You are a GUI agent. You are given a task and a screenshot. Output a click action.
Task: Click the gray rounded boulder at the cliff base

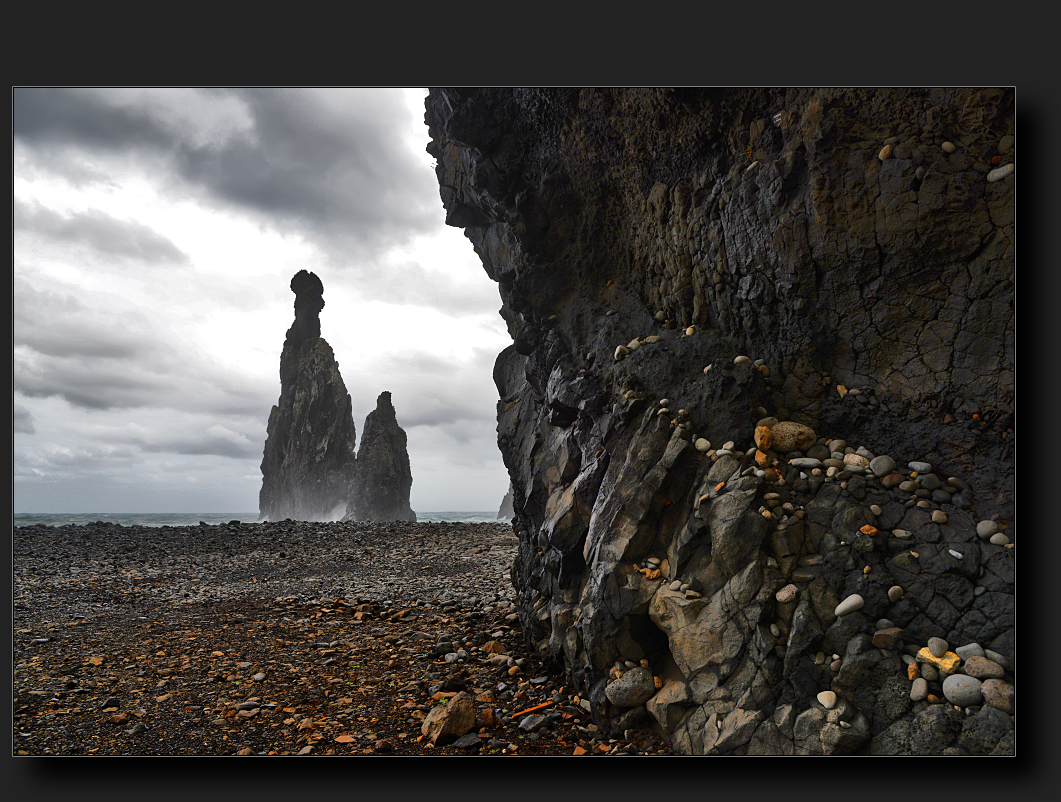click(x=630, y=687)
